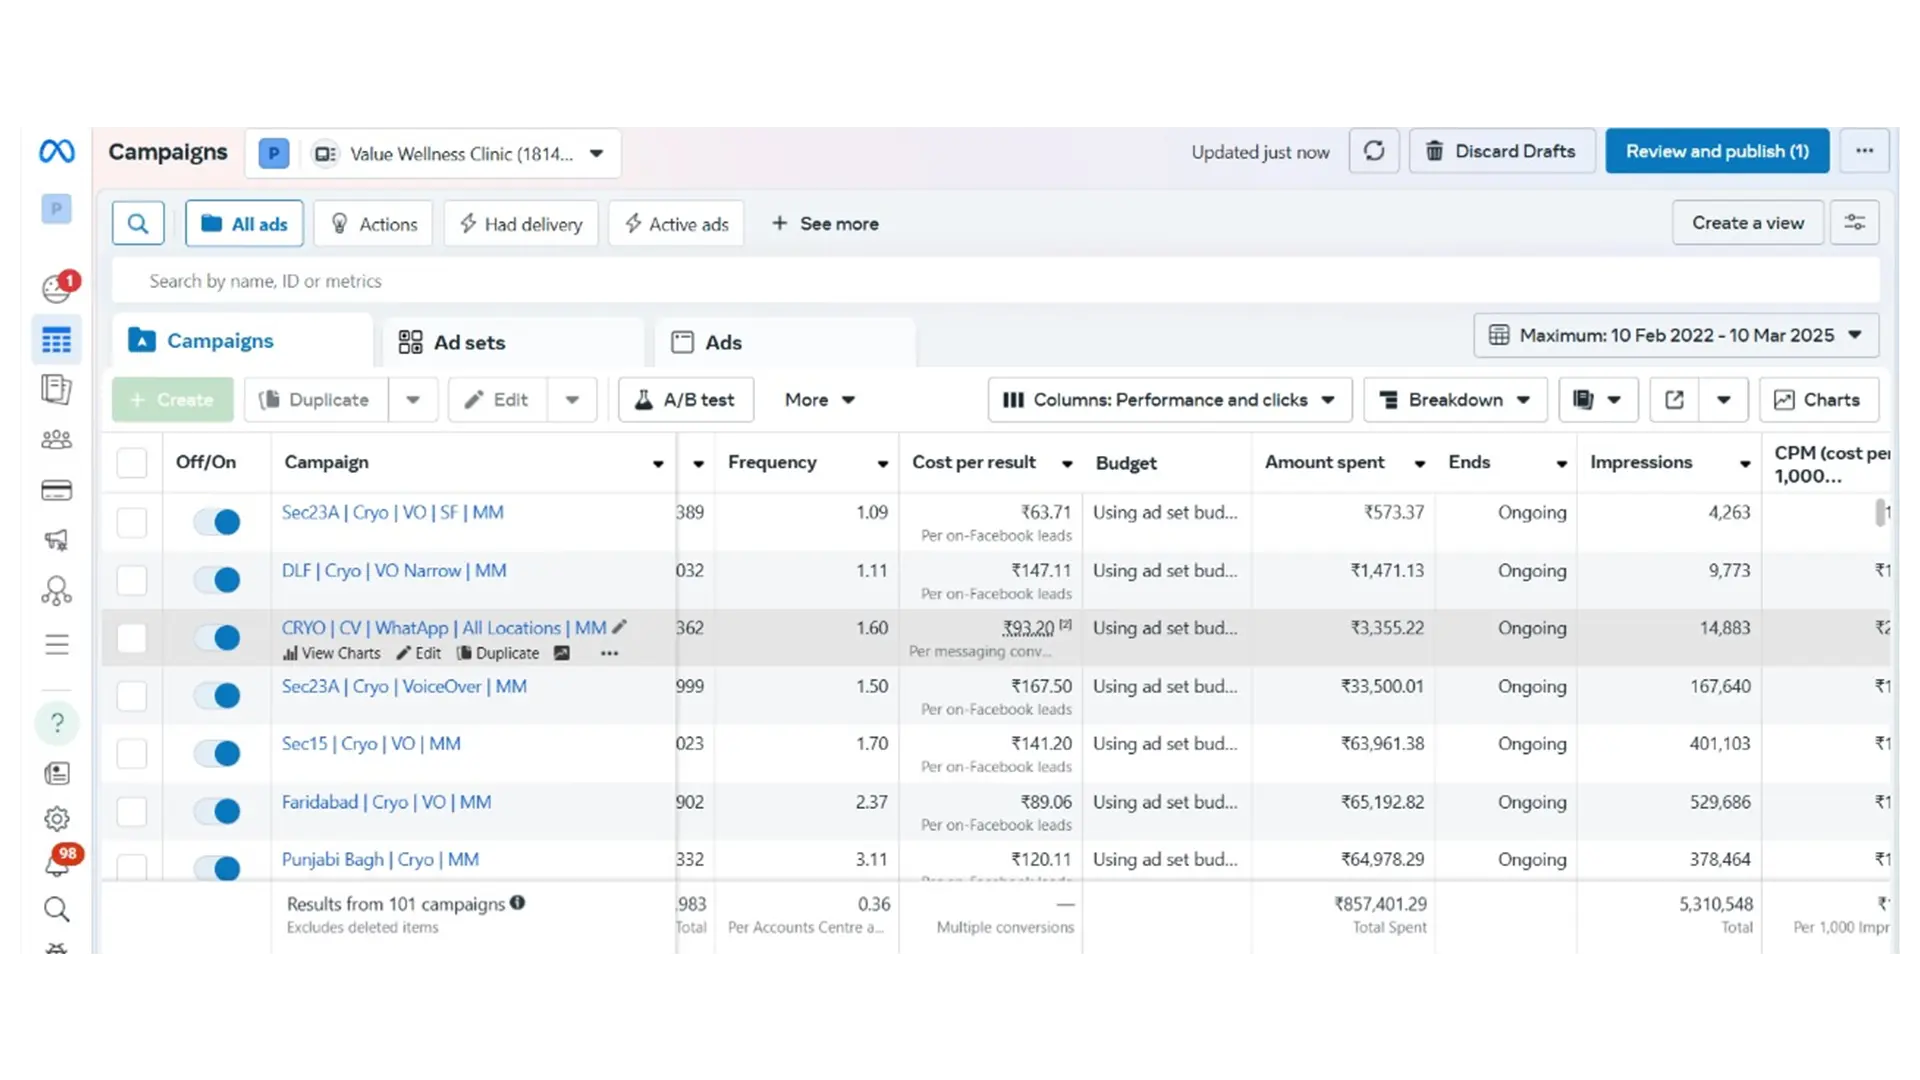The width and height of the screenshot is (1920, 1080).
Task: Select the All ads filter
Action: [x=245, y=223]
